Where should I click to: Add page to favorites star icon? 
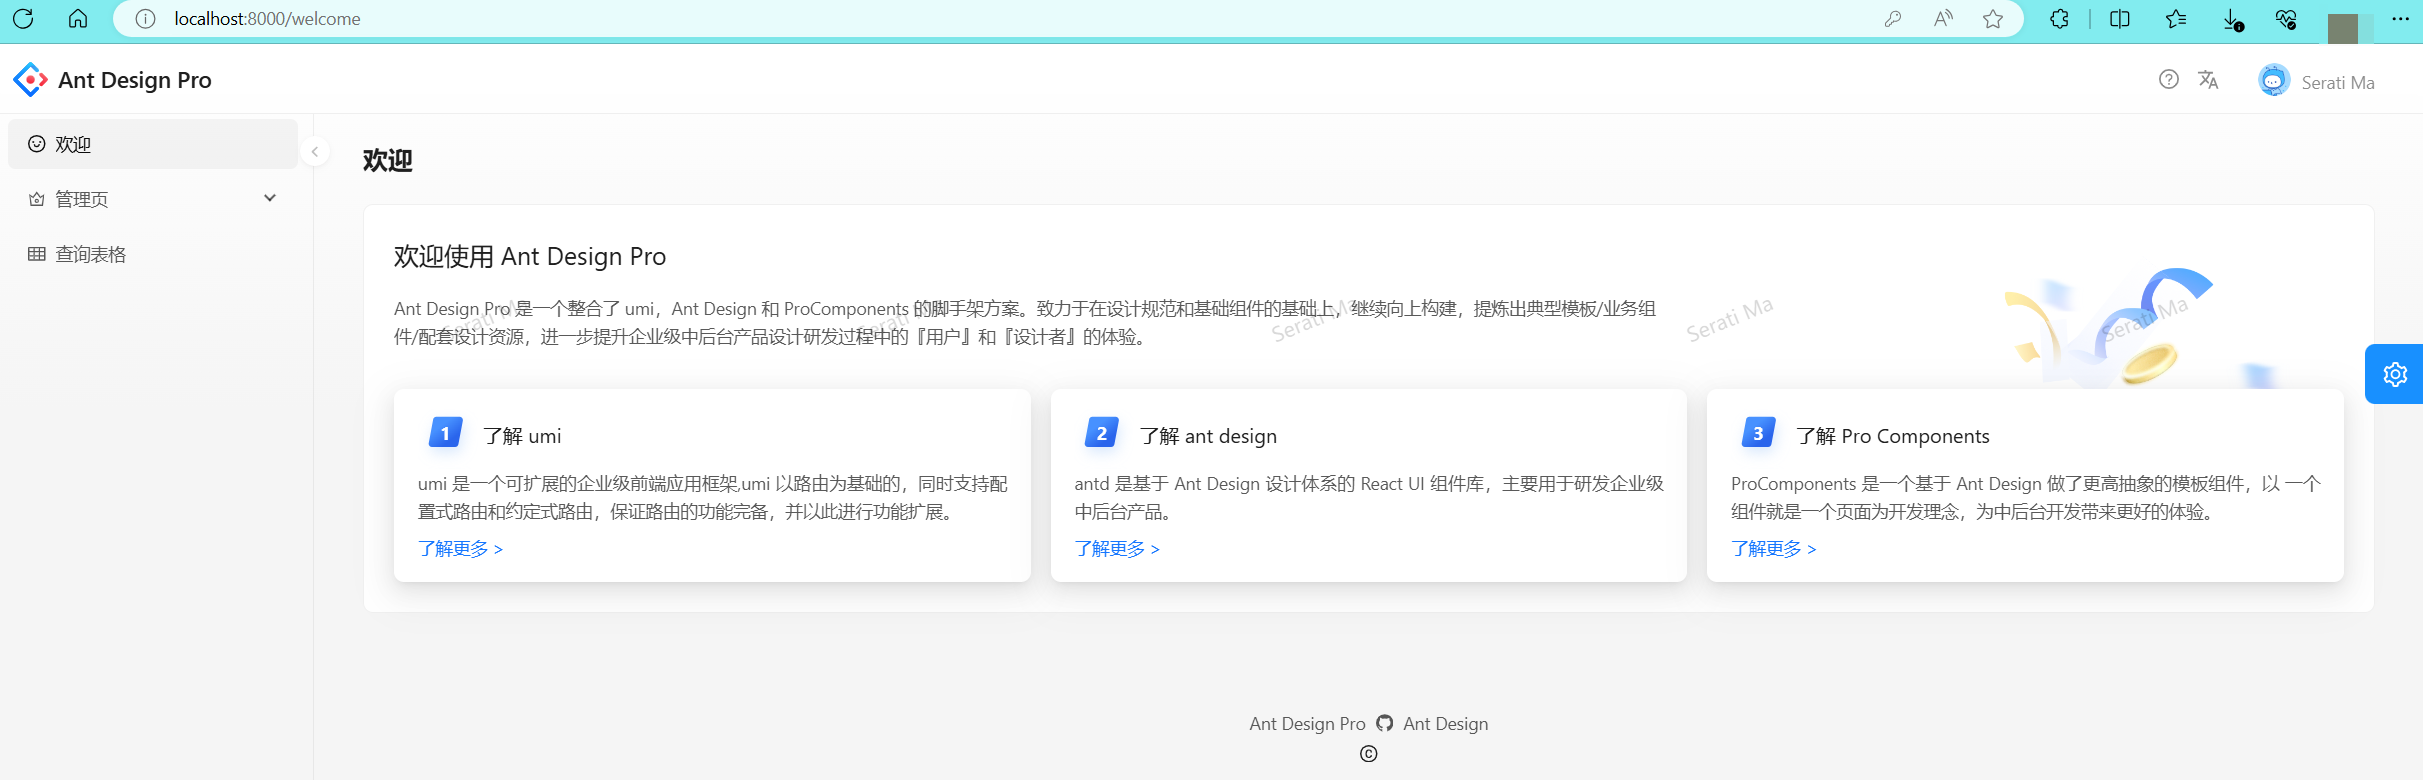[1993, 19]
